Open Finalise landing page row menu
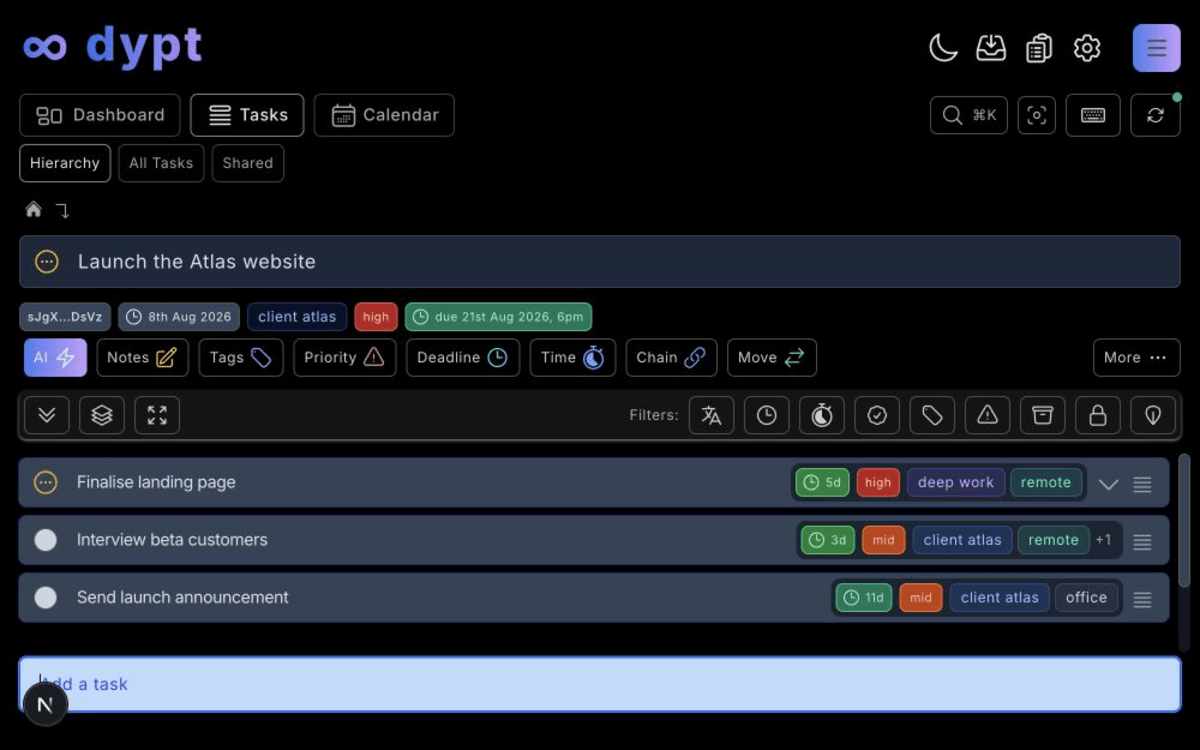 (1142, 484)
